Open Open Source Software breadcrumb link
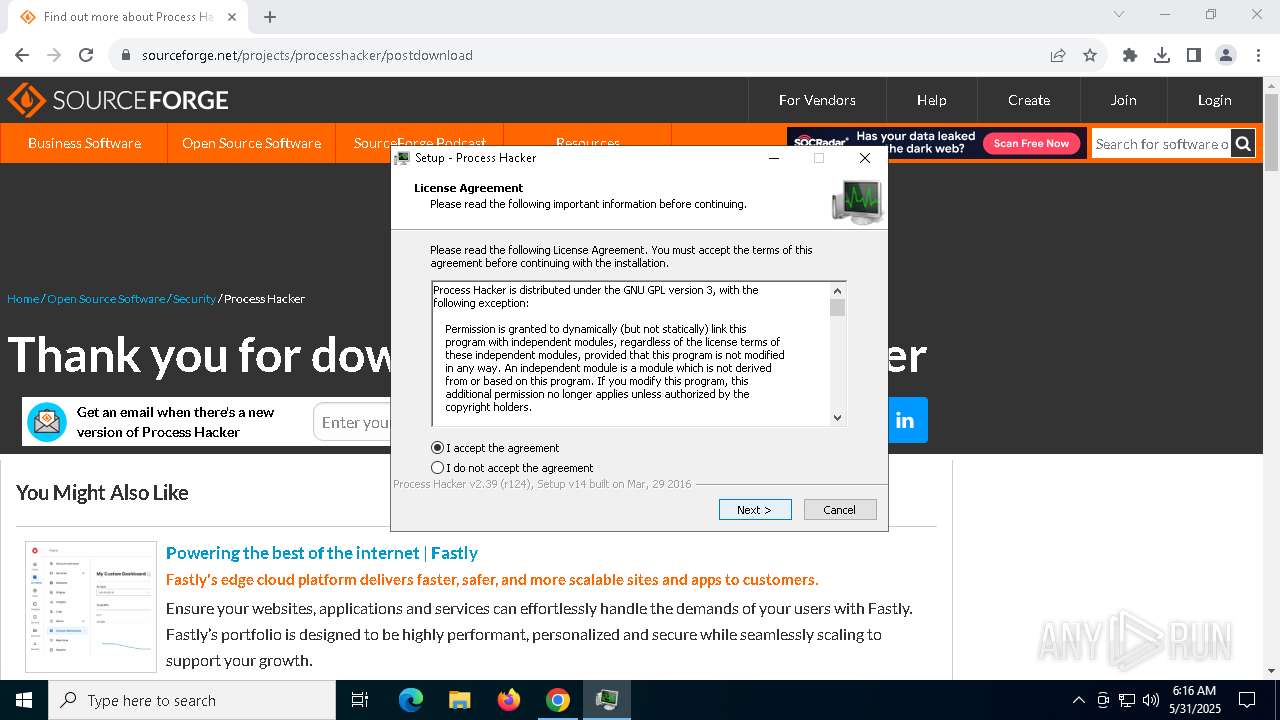The image size is (1280, 720). click(106, 299)
